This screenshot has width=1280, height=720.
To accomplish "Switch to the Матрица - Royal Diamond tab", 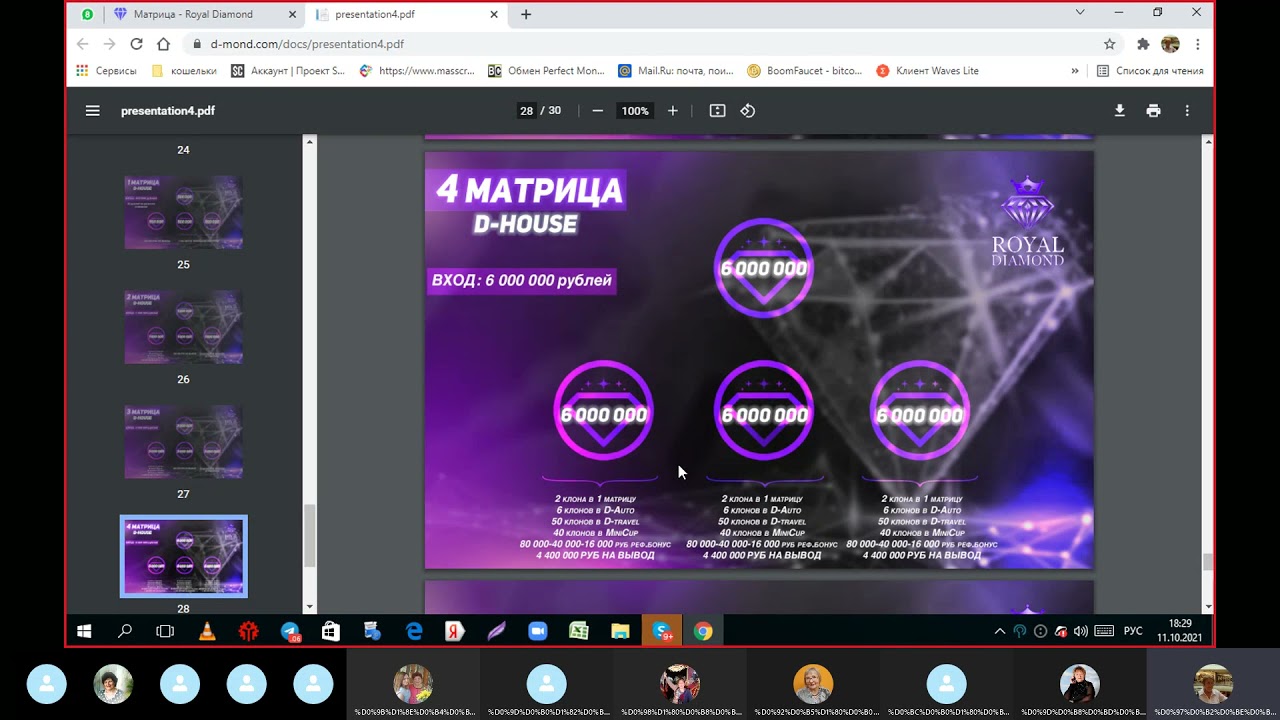I will click(x=203, y=14).
